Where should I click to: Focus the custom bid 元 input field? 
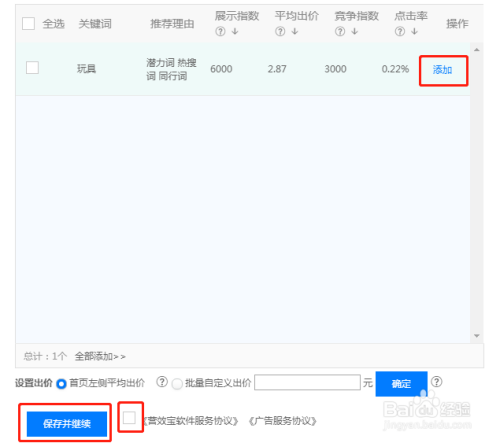(307, 382)
